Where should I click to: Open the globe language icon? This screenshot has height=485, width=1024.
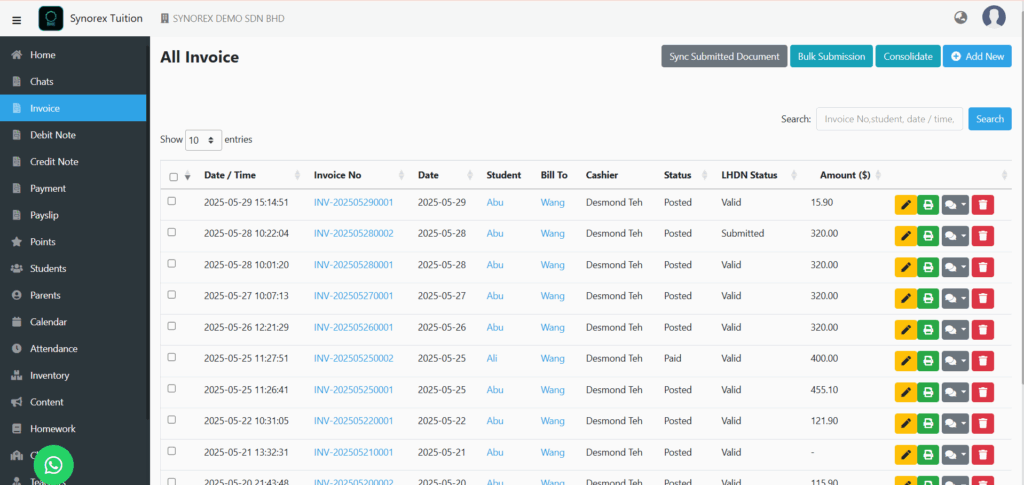point(960,18)
